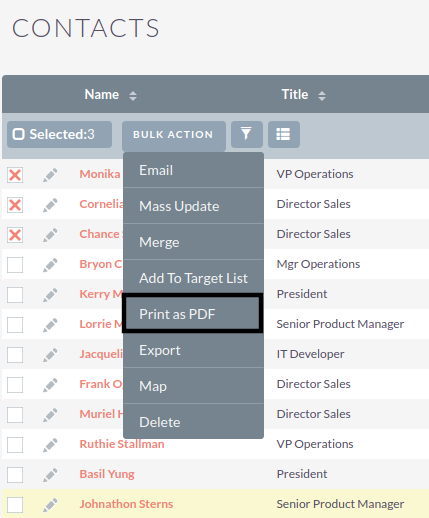The width and height of the screenshot is (429, 518).
Task: Edit Kerry contact with pencil icon
Action: [50, 295]
